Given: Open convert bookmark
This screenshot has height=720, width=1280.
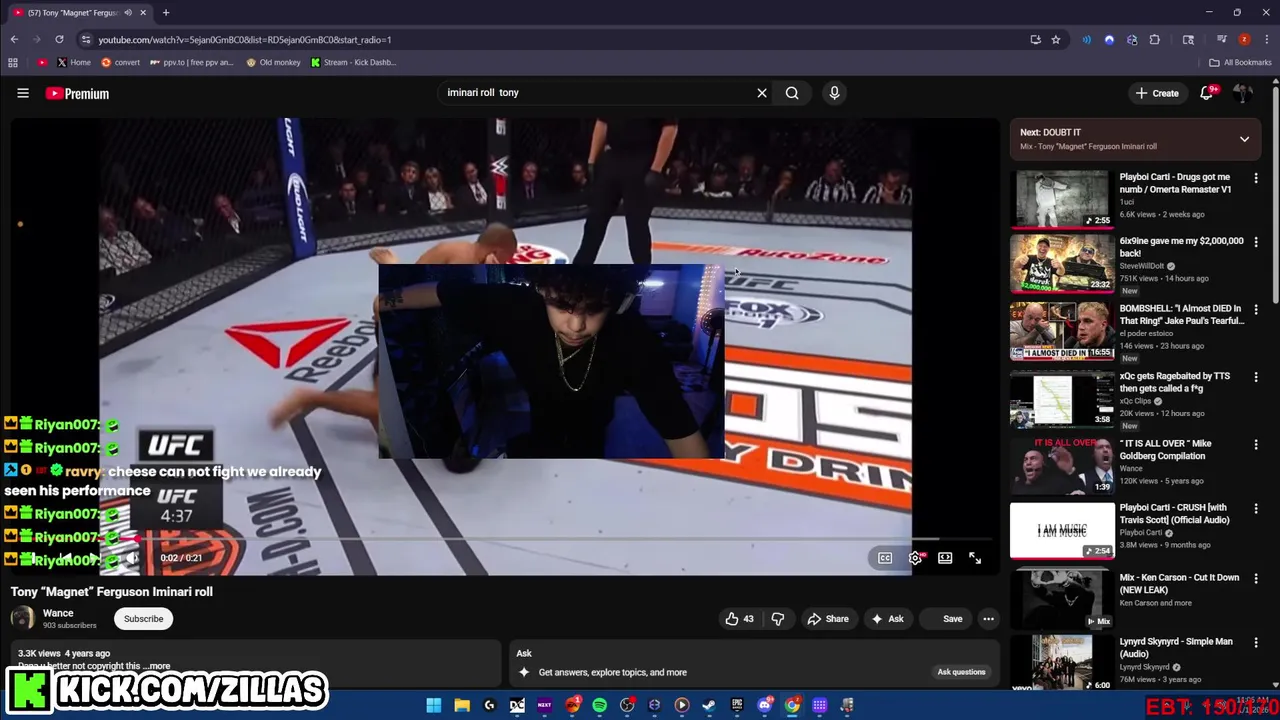Looking at the screenshot, I should pos(120,62).
